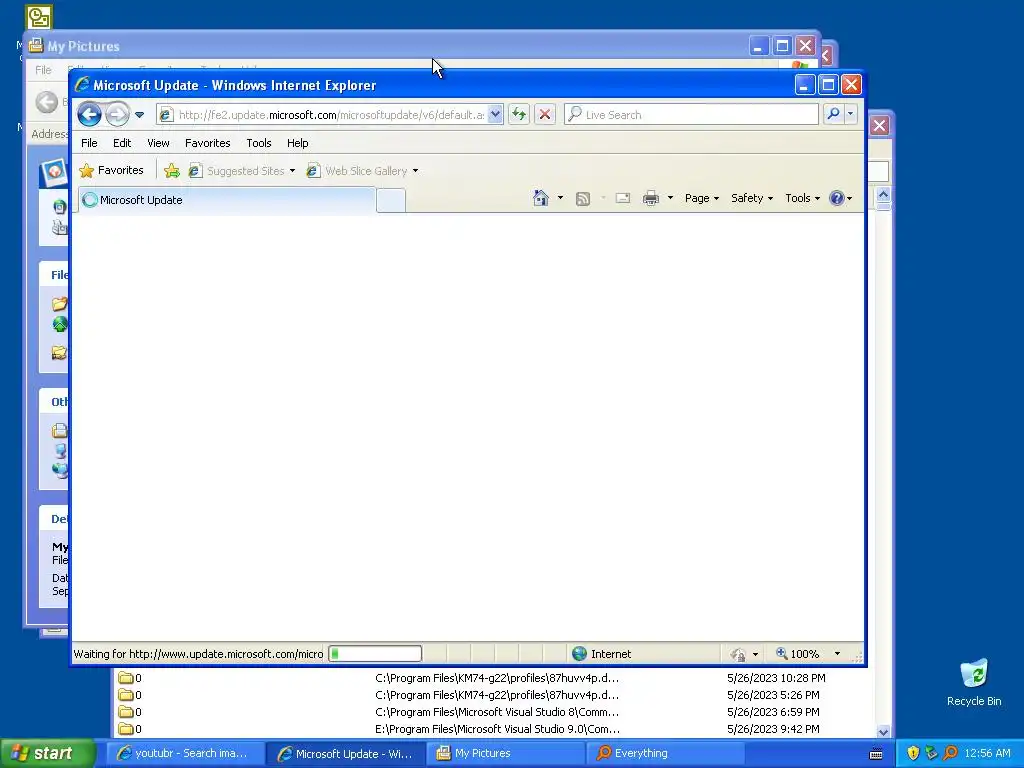Click the Help question mark icon
1024x768 pixels.
[x=837, y=198]
